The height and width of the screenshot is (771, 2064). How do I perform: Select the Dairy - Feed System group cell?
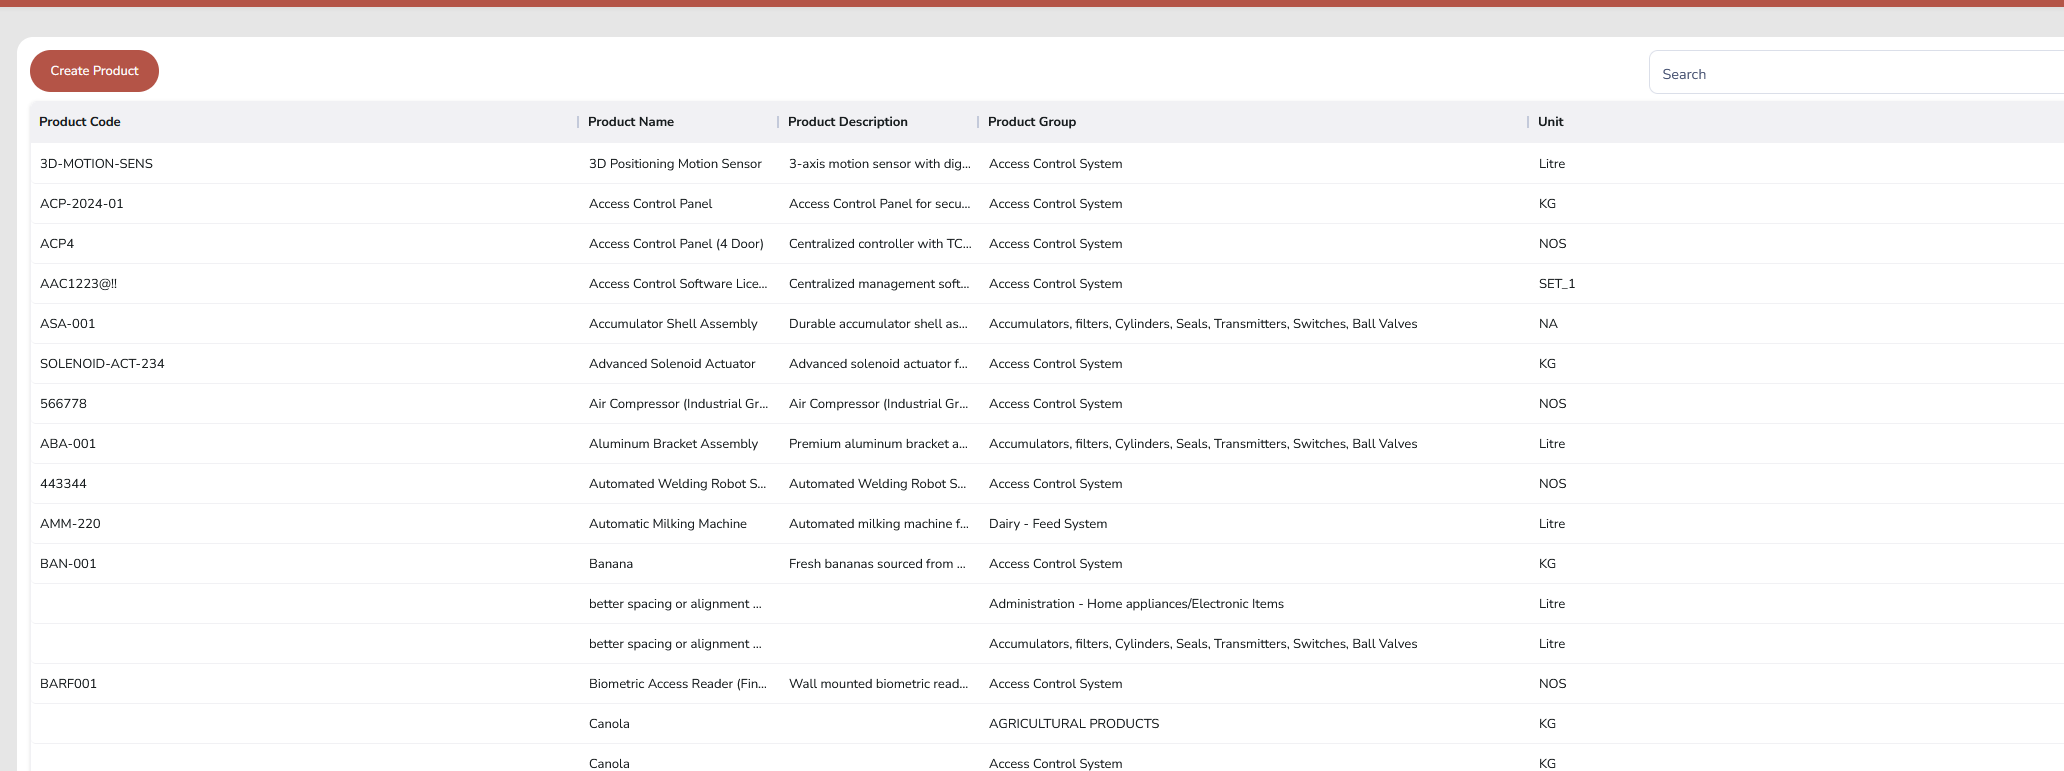pos(1048,524)
